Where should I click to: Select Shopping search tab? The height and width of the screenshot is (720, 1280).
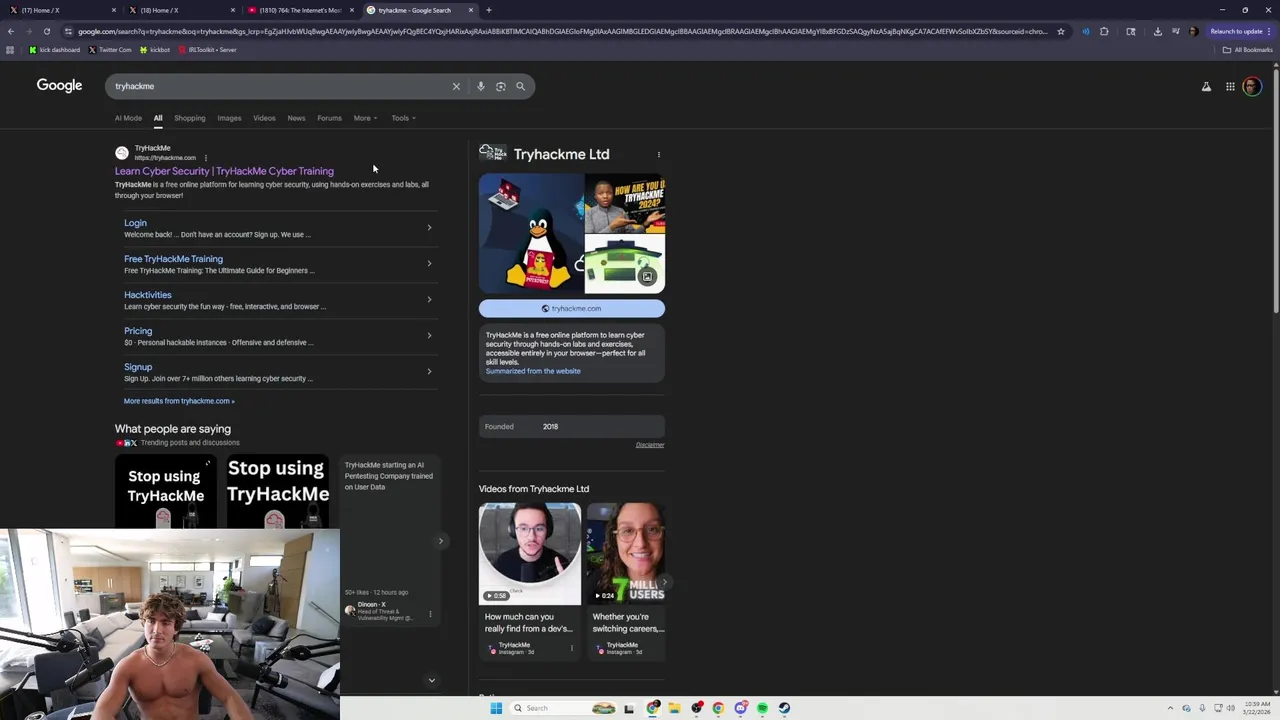189,118
